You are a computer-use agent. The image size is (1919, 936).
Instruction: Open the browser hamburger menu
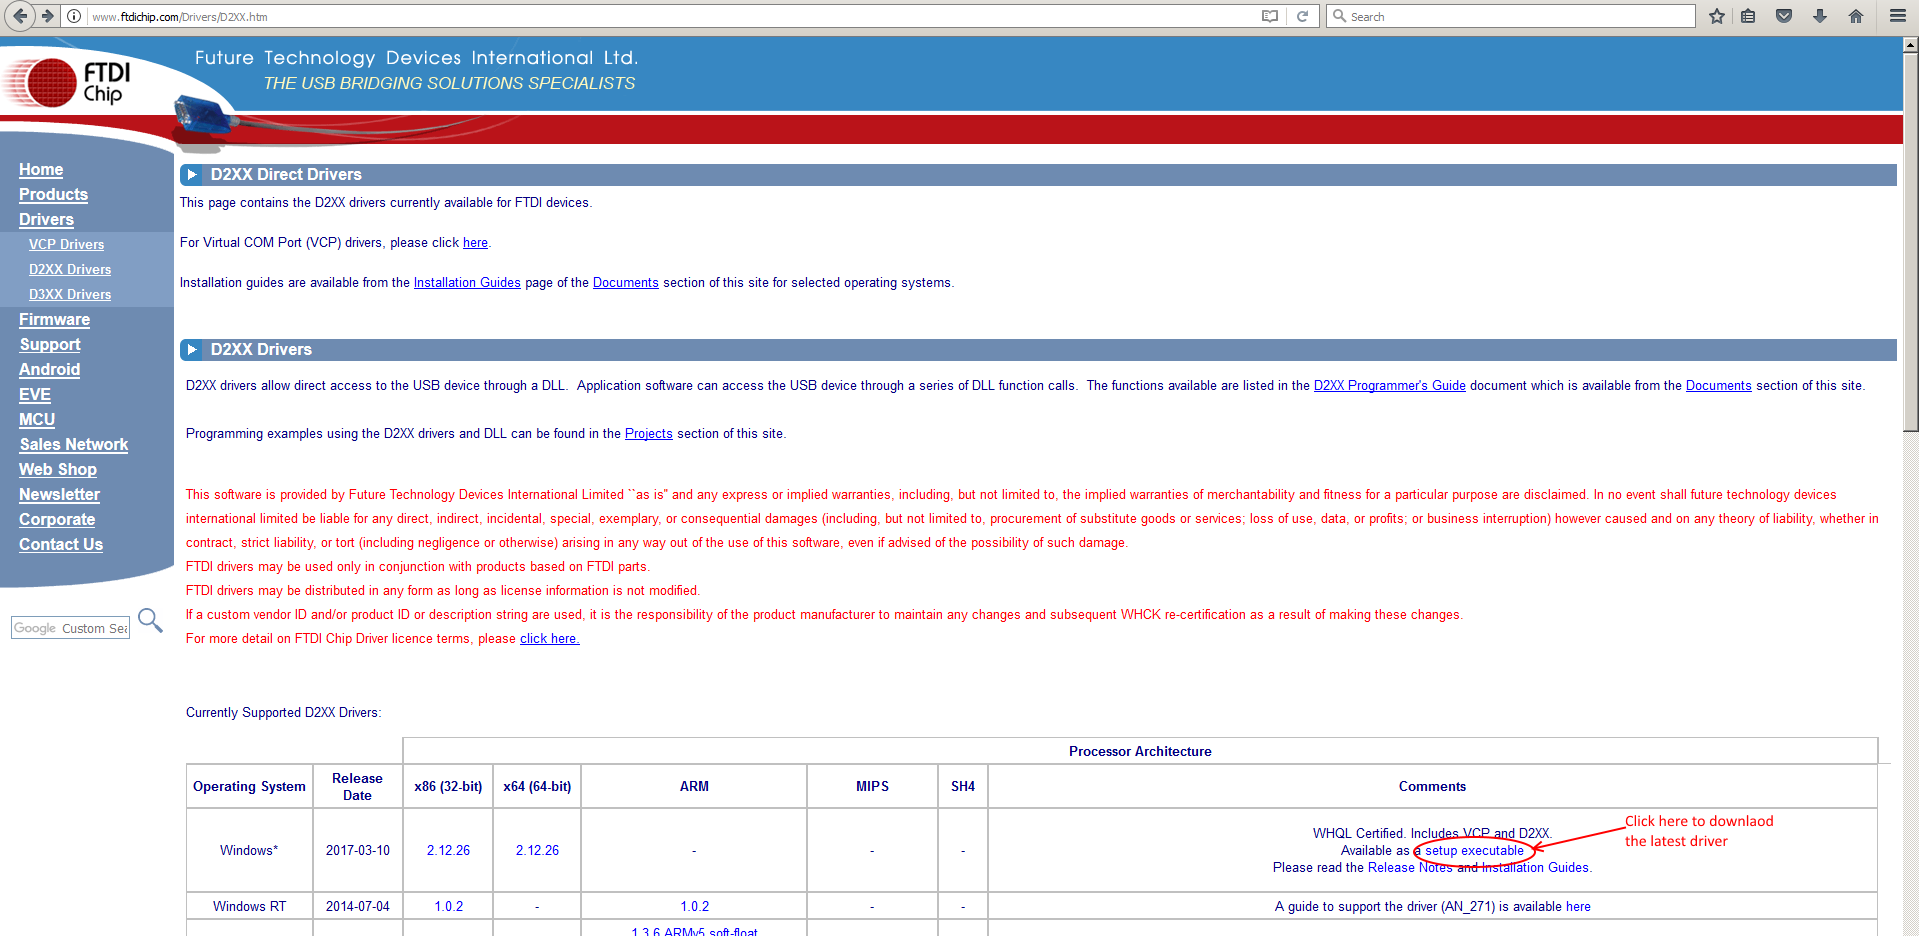tap(1898, 16)
